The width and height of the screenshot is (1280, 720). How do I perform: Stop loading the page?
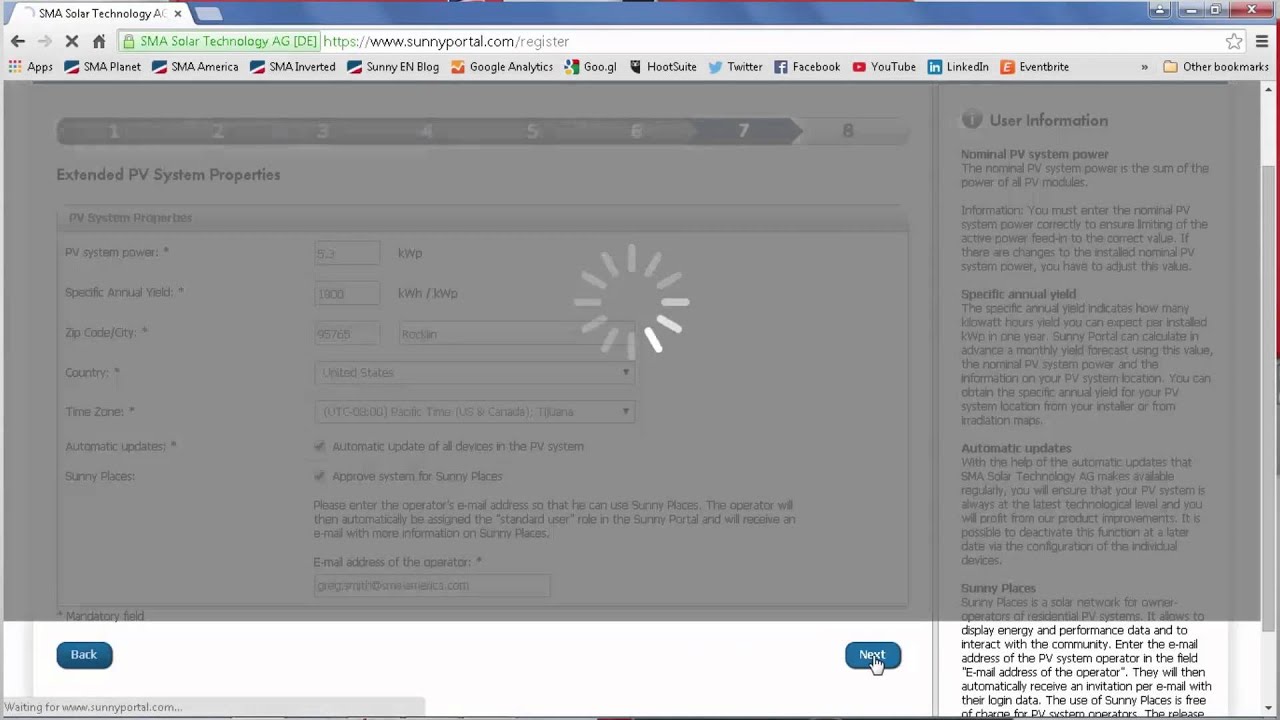pos(72,41)
